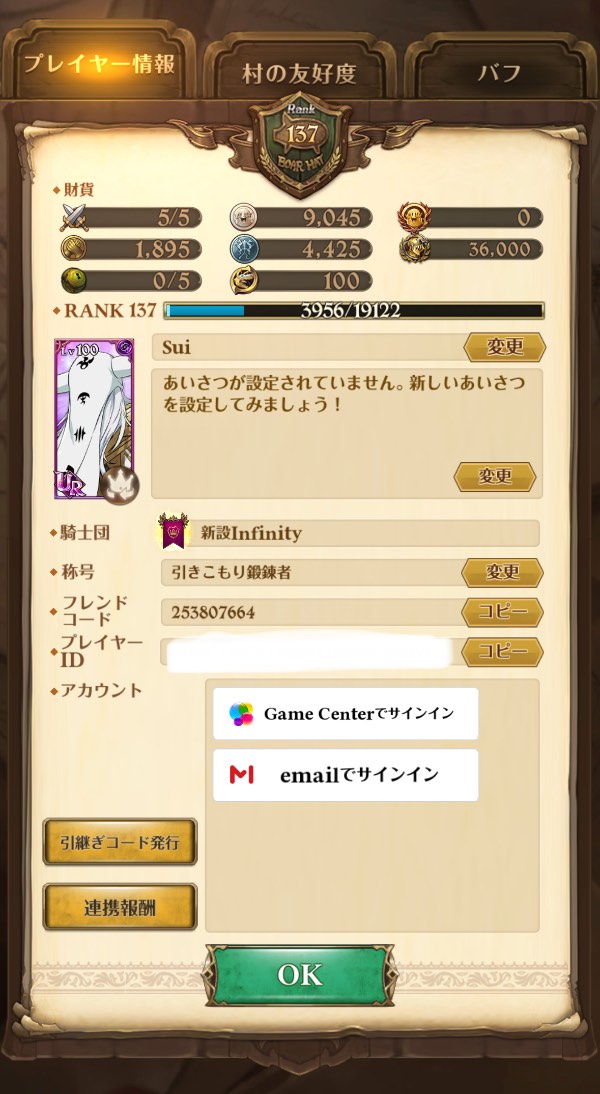Screen dimensions: 600x1094
Task: Tap the gold coin currency icon
Action: [x=73, y=249]
